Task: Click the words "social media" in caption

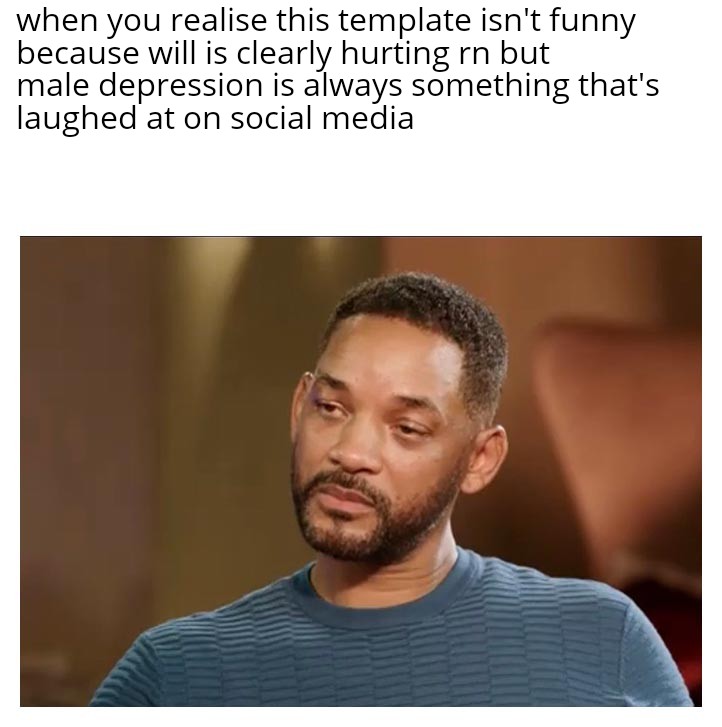Action: point(322,118)
